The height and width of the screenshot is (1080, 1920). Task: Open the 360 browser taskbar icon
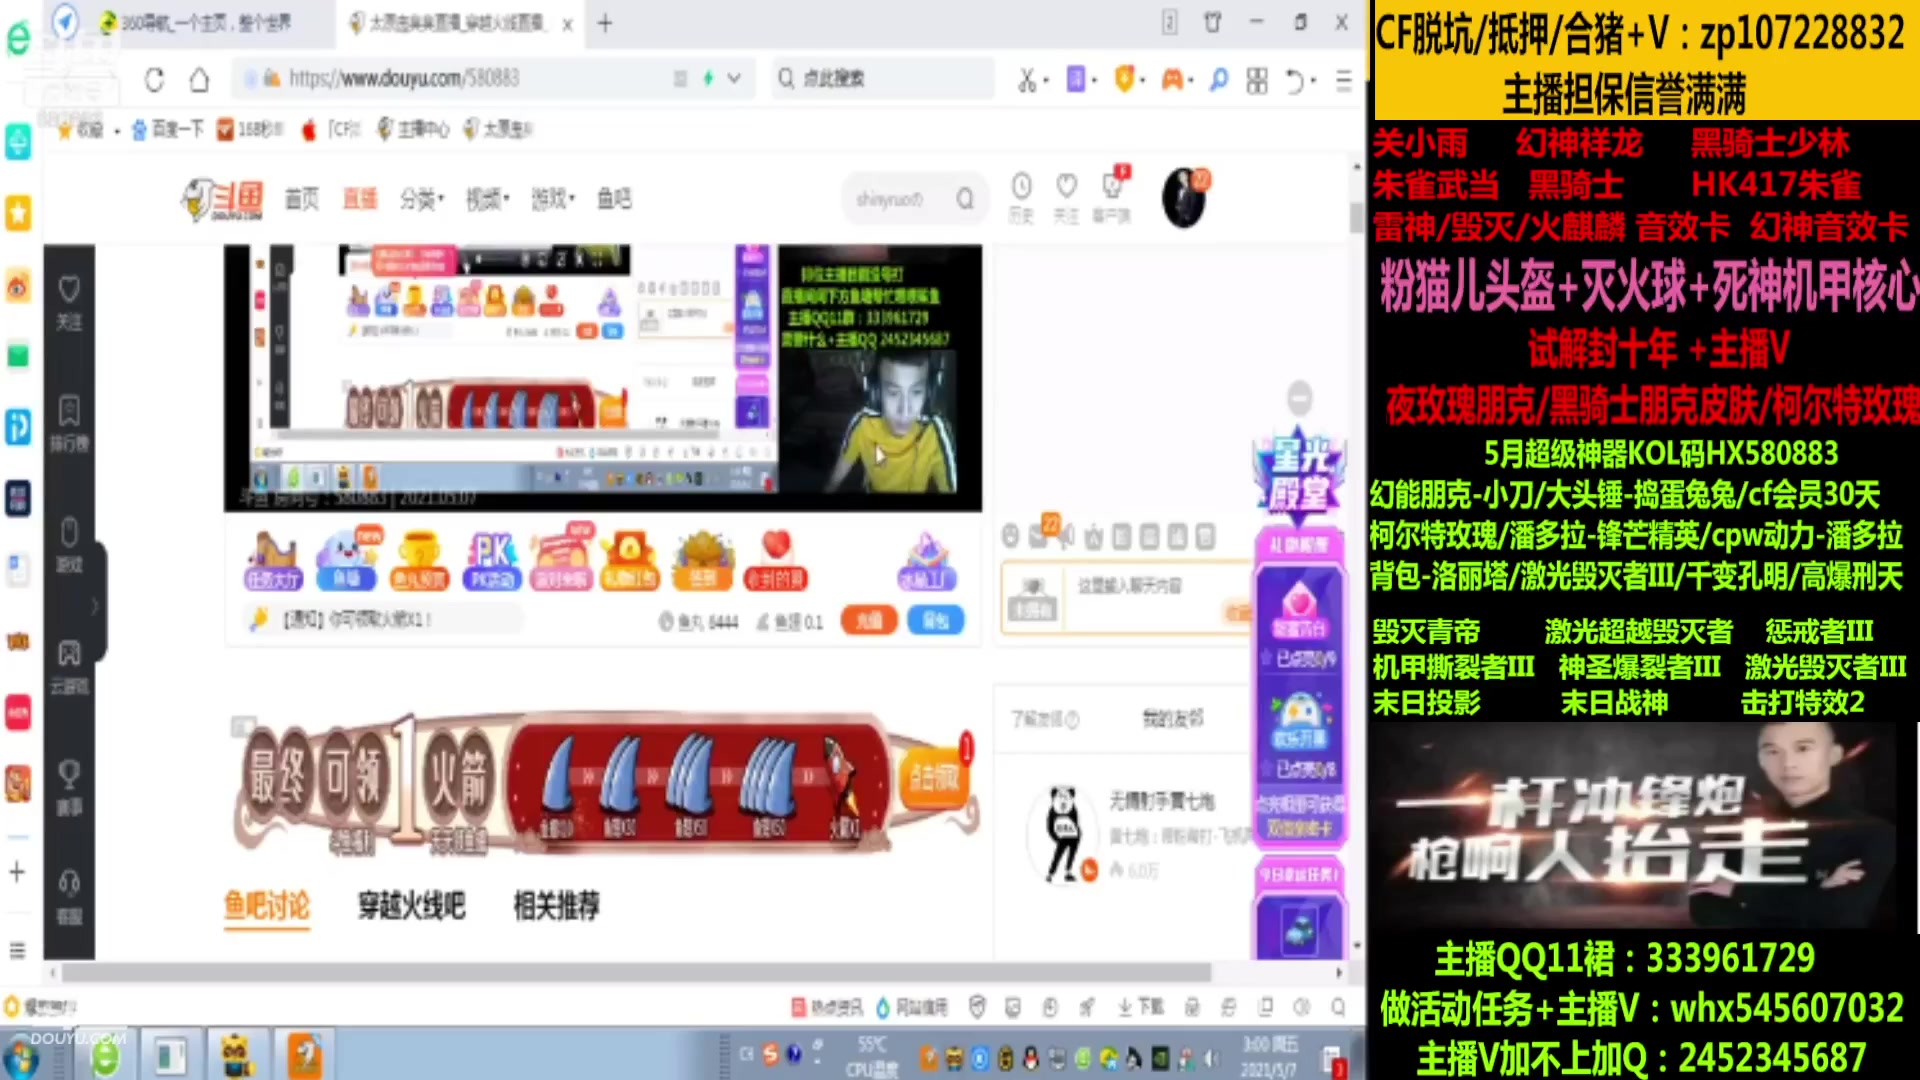(x=105, y=1055)
